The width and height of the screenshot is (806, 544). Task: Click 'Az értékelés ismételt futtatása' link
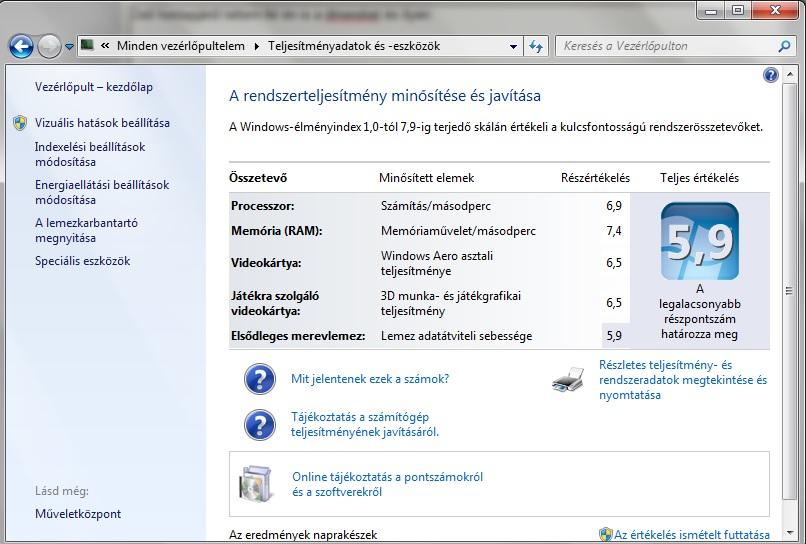click(692, 535)
